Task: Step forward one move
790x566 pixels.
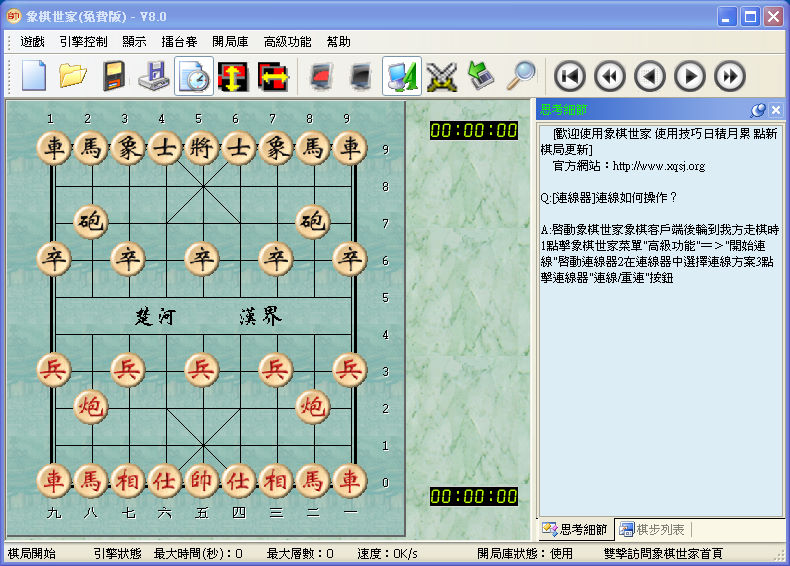Action: pyautogui.click(x=689, y=76)
